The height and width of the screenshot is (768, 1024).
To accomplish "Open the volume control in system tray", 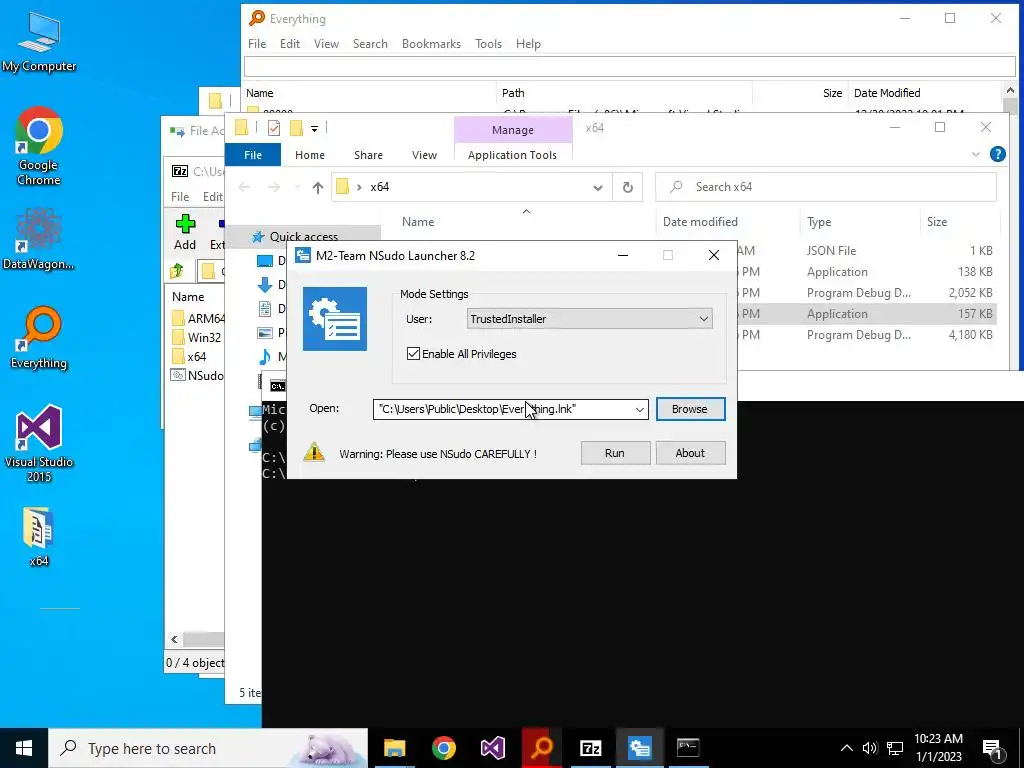I will click(869, 748).
